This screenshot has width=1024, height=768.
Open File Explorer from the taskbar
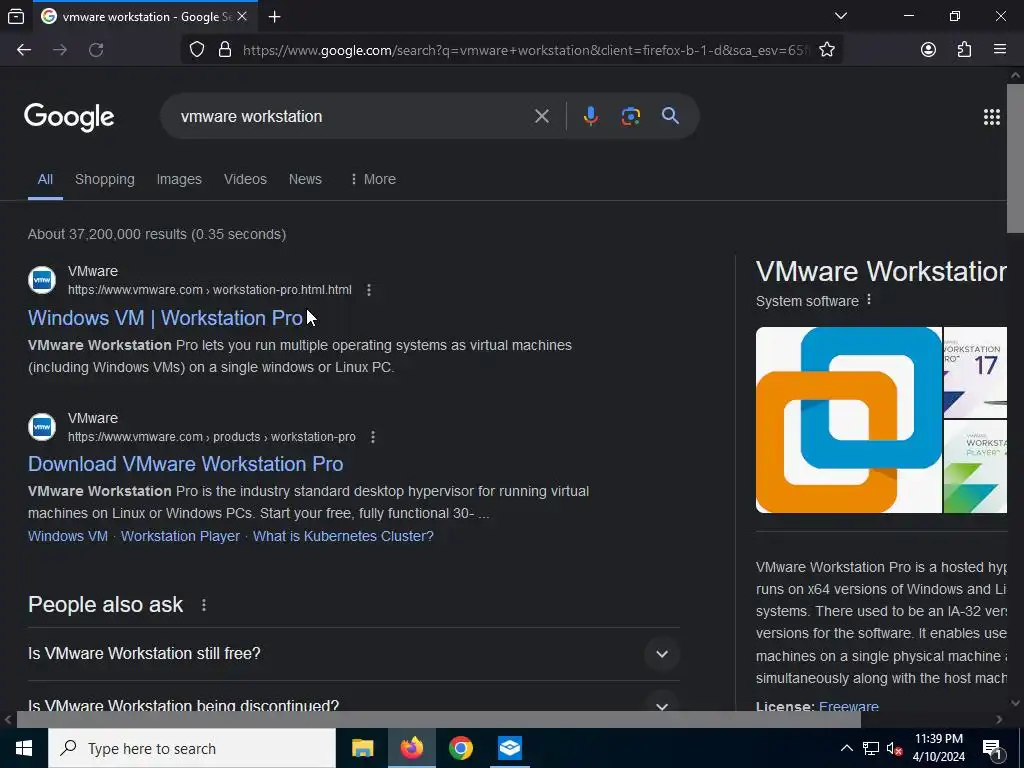pyautogui.click(x=362, y=748)
